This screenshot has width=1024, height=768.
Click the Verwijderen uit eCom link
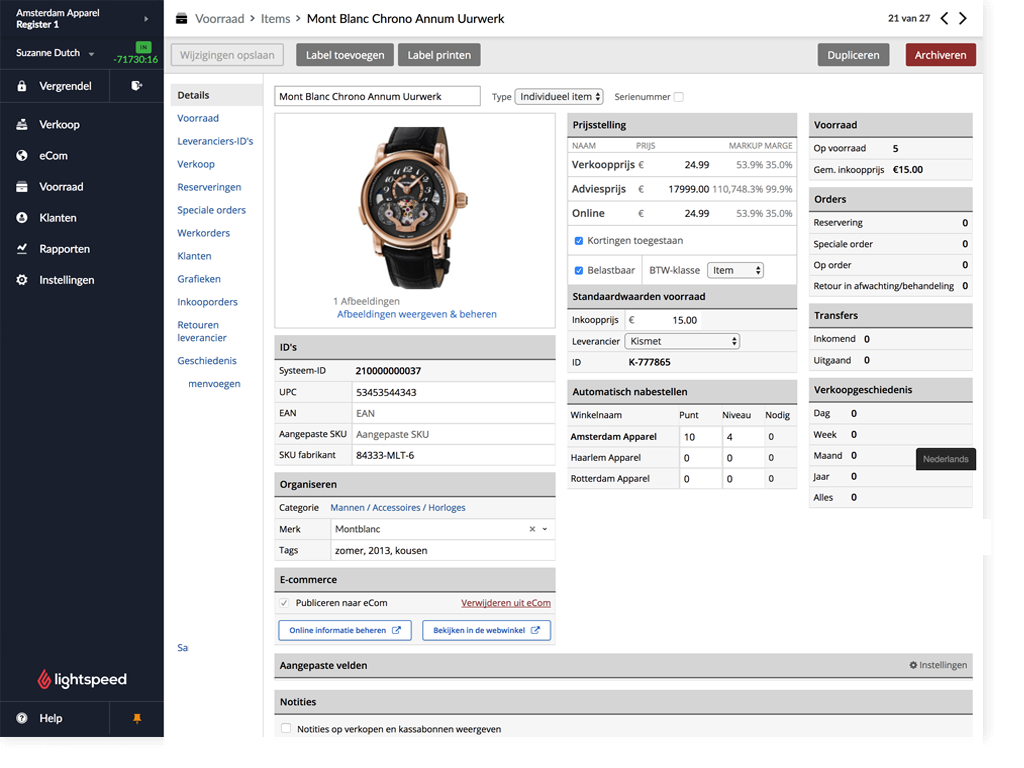click(x=505, y=603)
